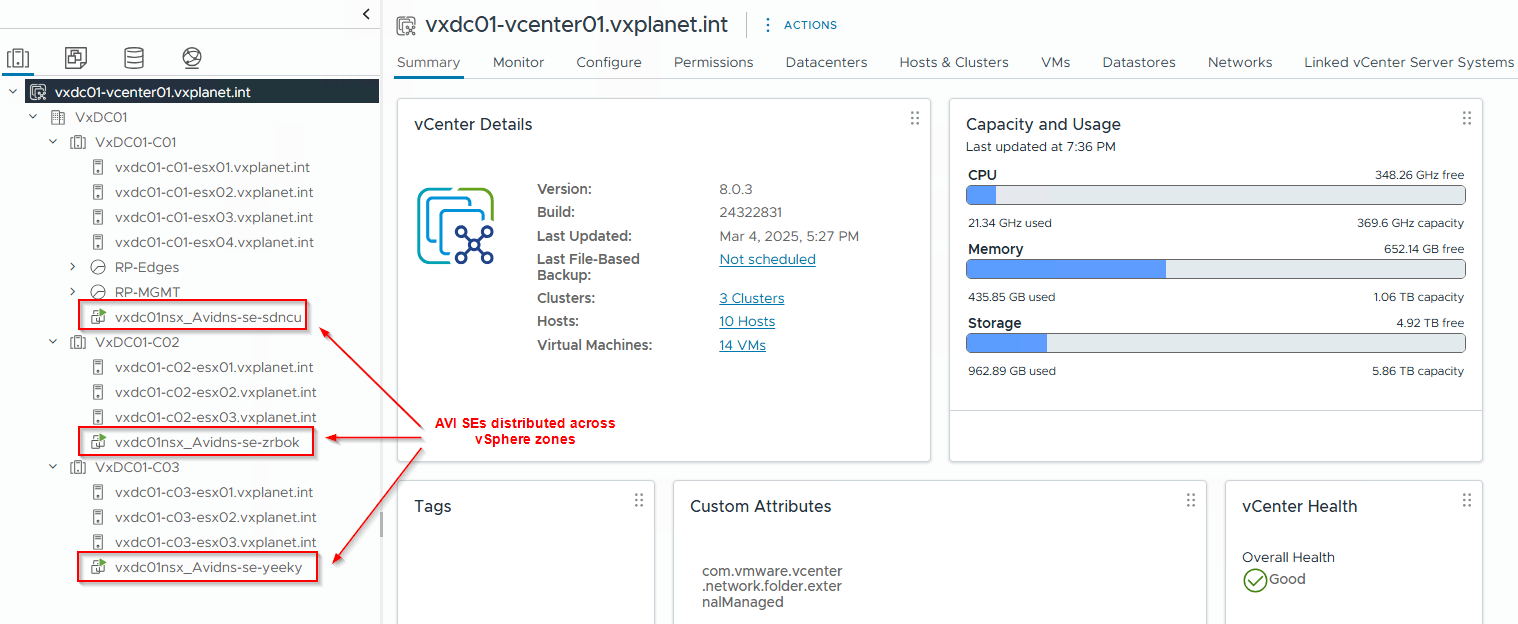Open the ACTIONS dropdown menu

point(810,25)
